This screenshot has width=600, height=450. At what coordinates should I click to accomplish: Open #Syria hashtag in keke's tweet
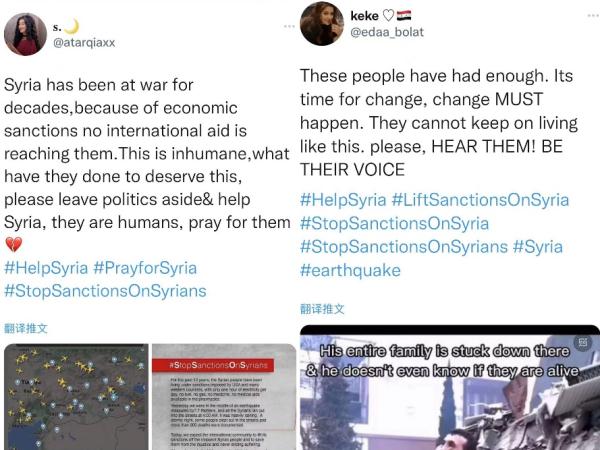538,247
